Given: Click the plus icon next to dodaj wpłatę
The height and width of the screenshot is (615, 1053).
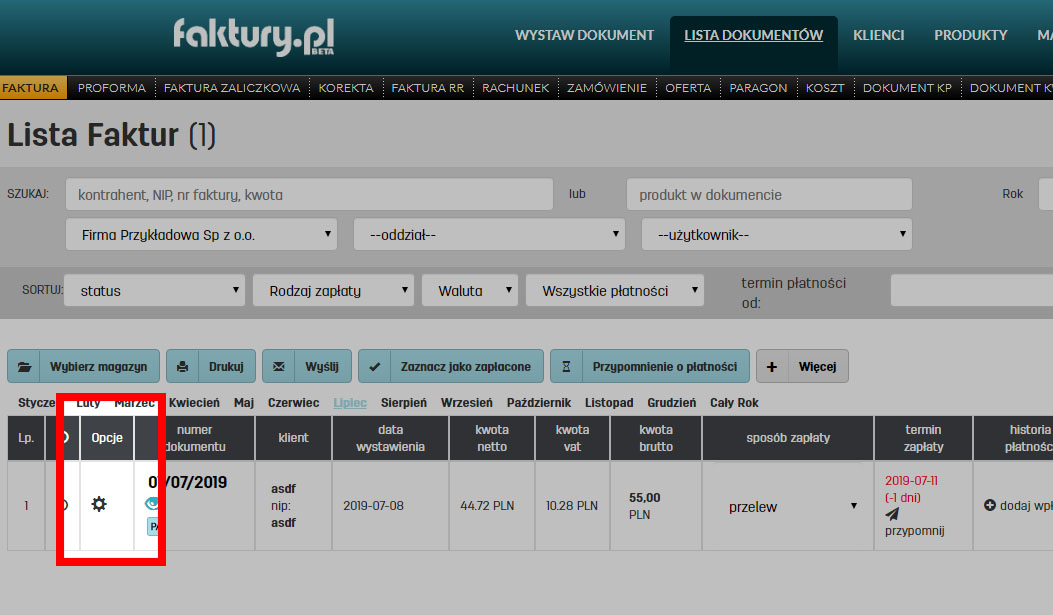Looking at the screenshot, I should coord(990,504).
